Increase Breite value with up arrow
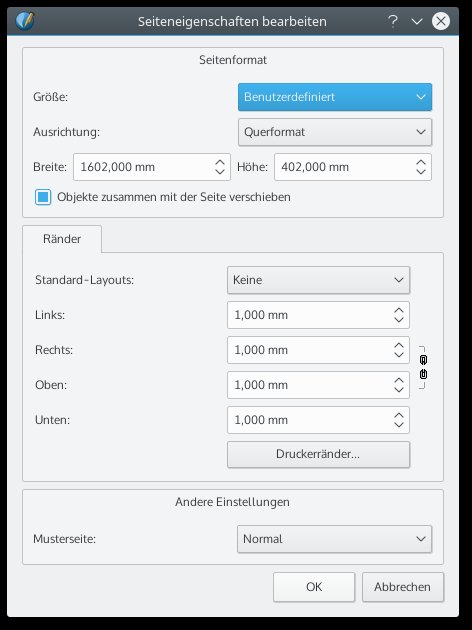 [x=220, y=162]
